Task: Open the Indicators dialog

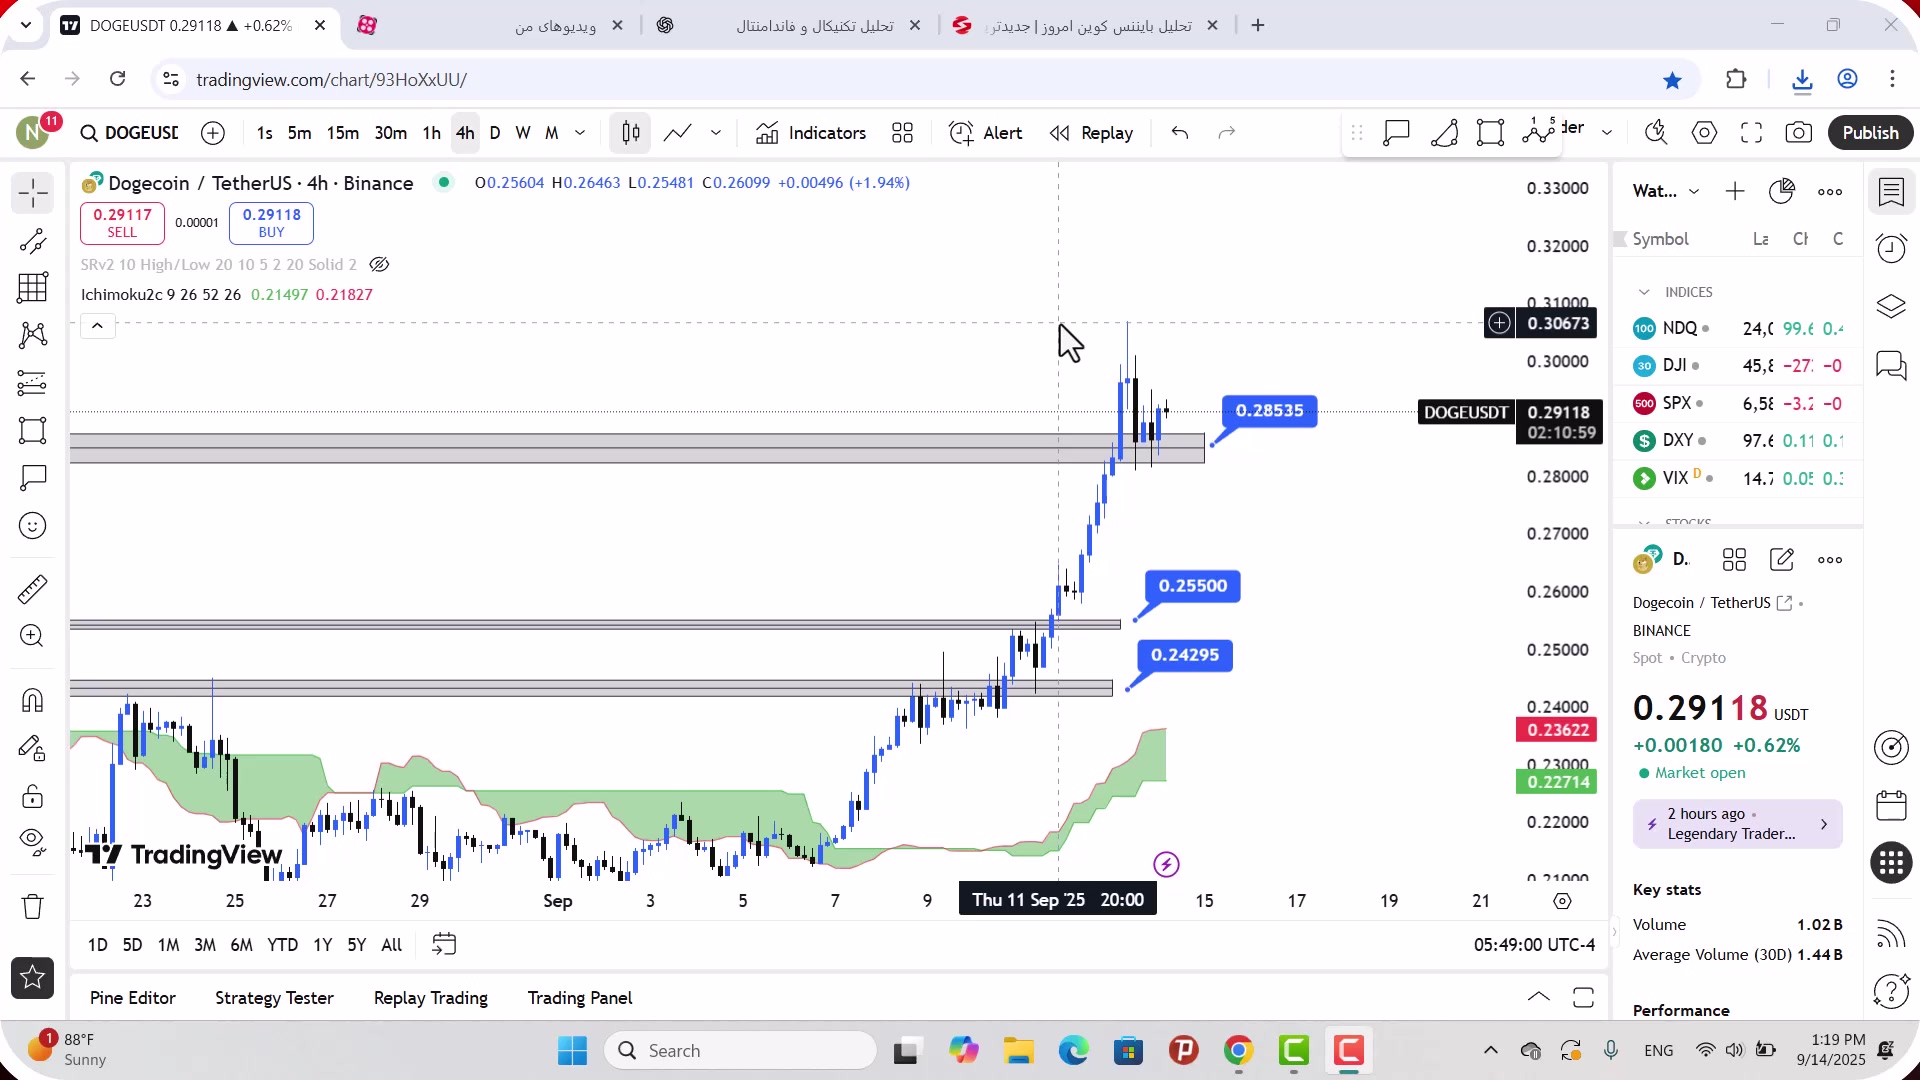Action: [x=811, y=133]
